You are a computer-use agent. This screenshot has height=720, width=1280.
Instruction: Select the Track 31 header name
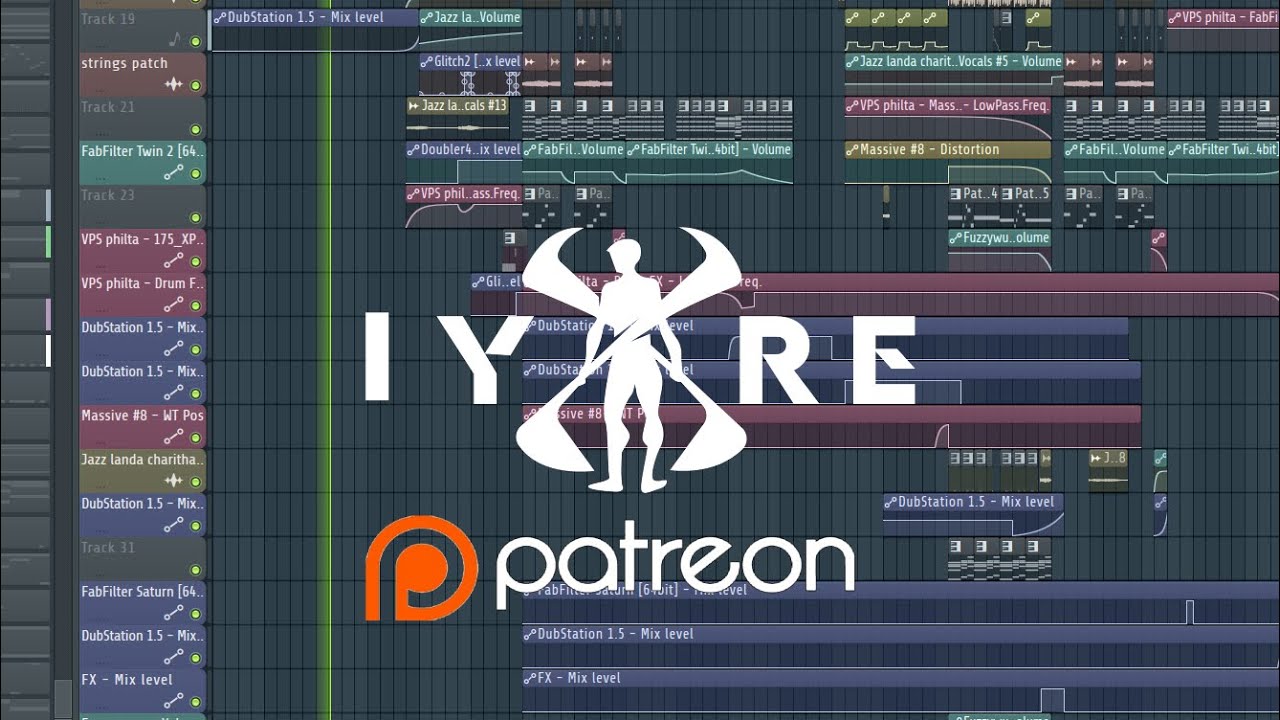pyautogui.click(x=108, y=547)
